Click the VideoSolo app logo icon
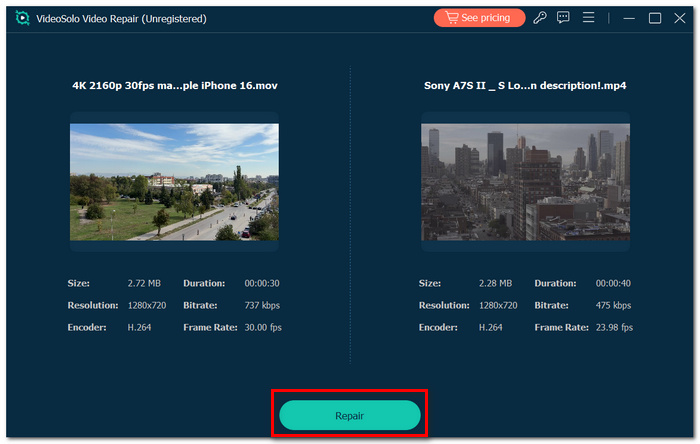The width and height of the screenshot is (700, 444). coord(22,18)
